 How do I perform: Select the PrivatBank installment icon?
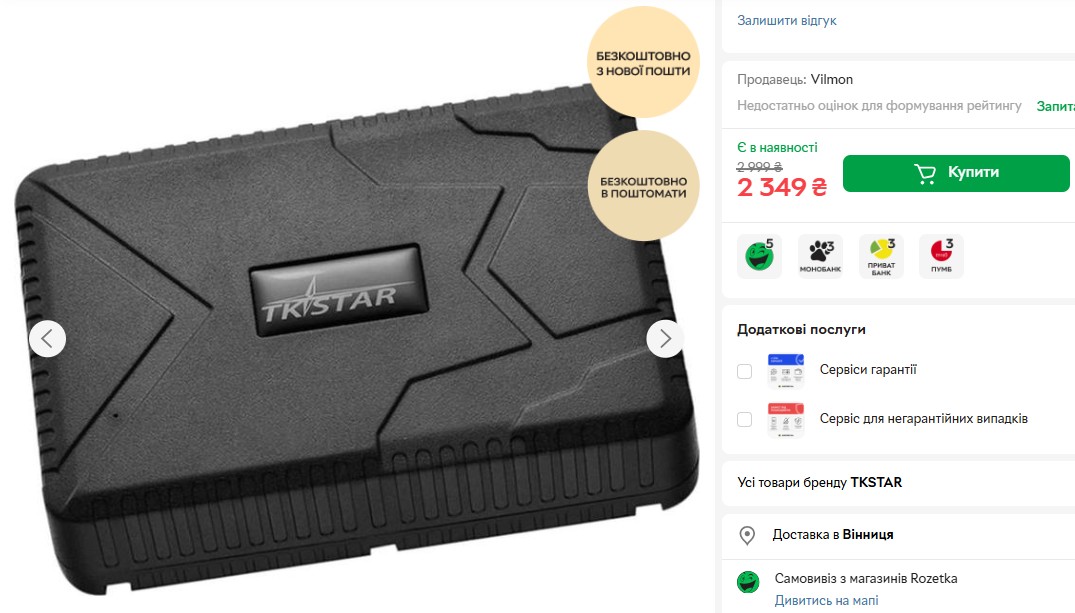click(881, 256)
